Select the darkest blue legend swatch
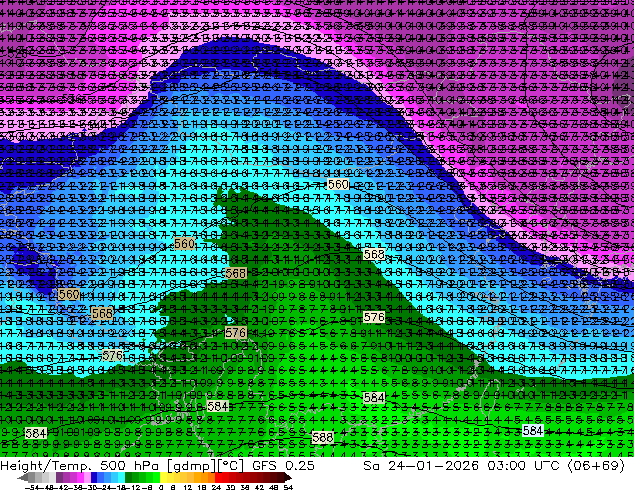 tap(94, 478)
